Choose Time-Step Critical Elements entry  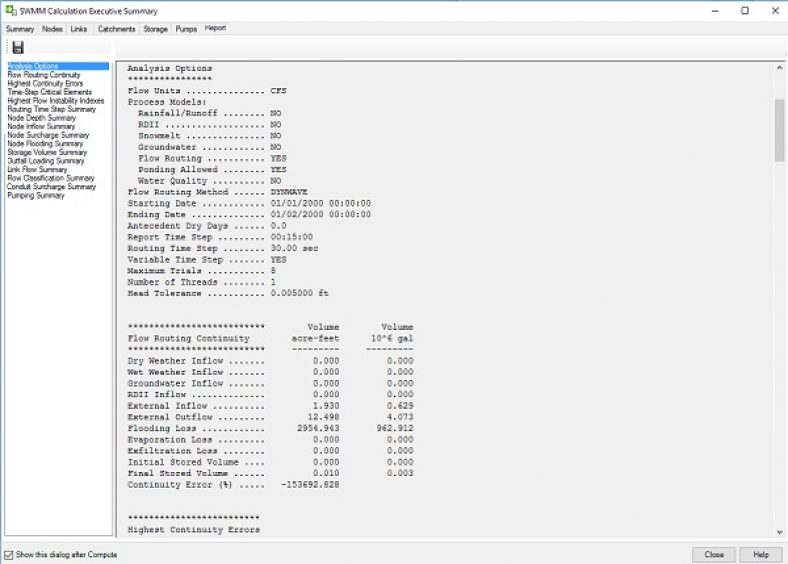coord(50,91)
